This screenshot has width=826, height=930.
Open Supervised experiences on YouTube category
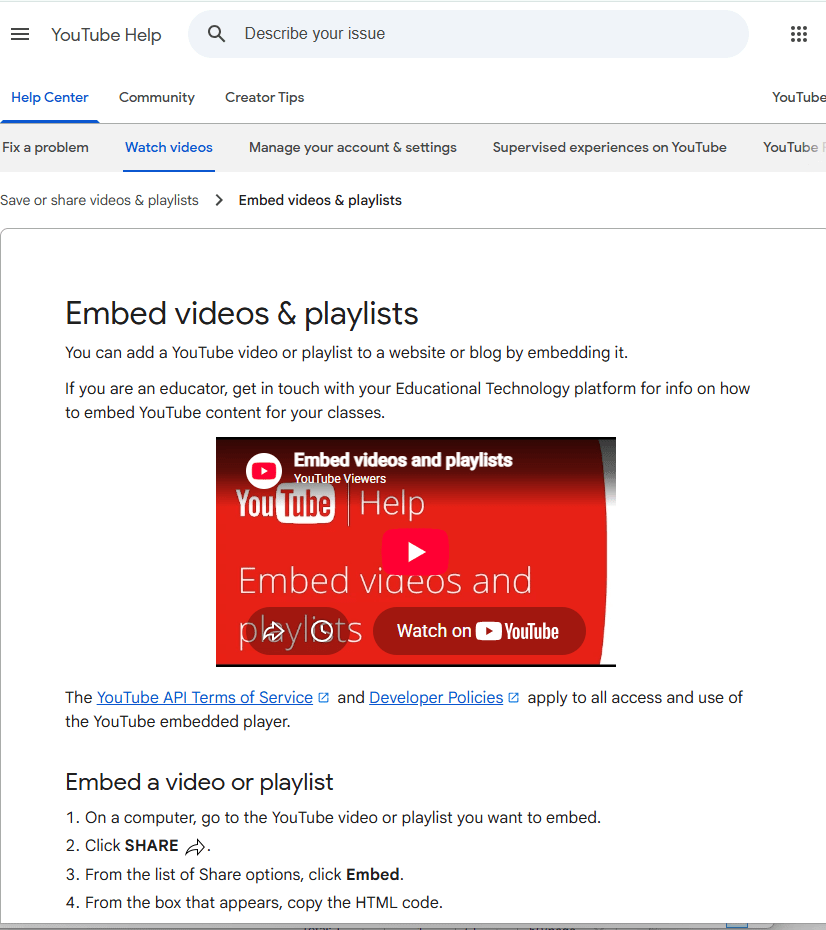(610, 147)
